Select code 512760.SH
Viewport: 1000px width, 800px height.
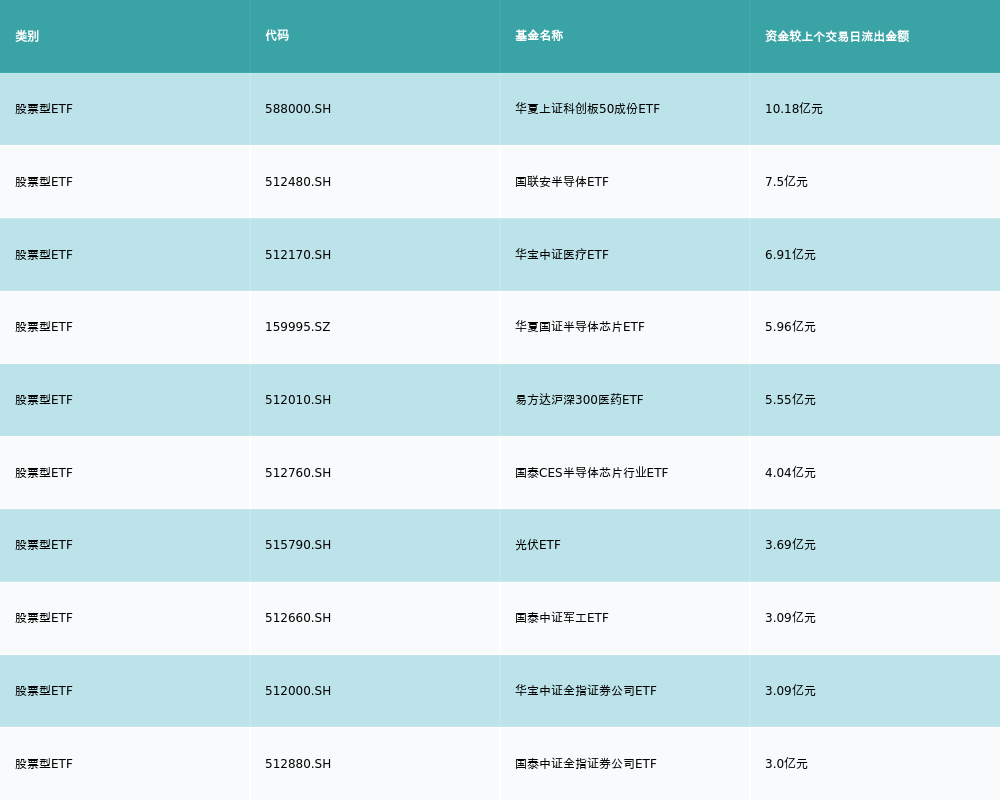tap(298, 473)
